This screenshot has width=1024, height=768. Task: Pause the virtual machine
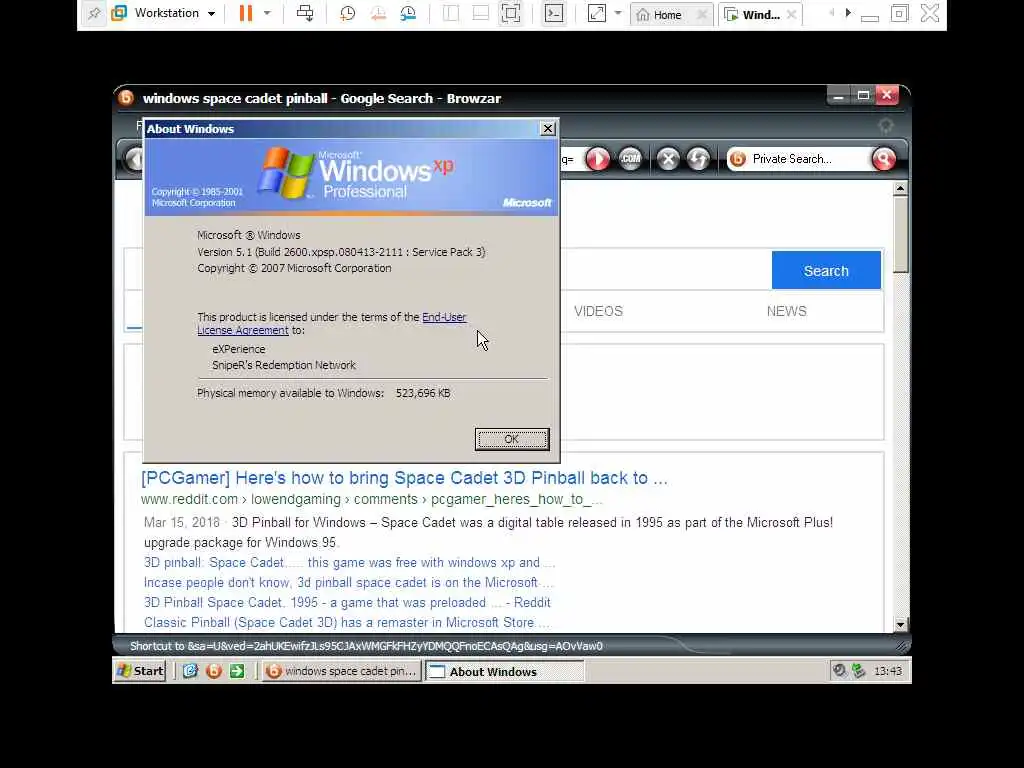coord(246,14)
